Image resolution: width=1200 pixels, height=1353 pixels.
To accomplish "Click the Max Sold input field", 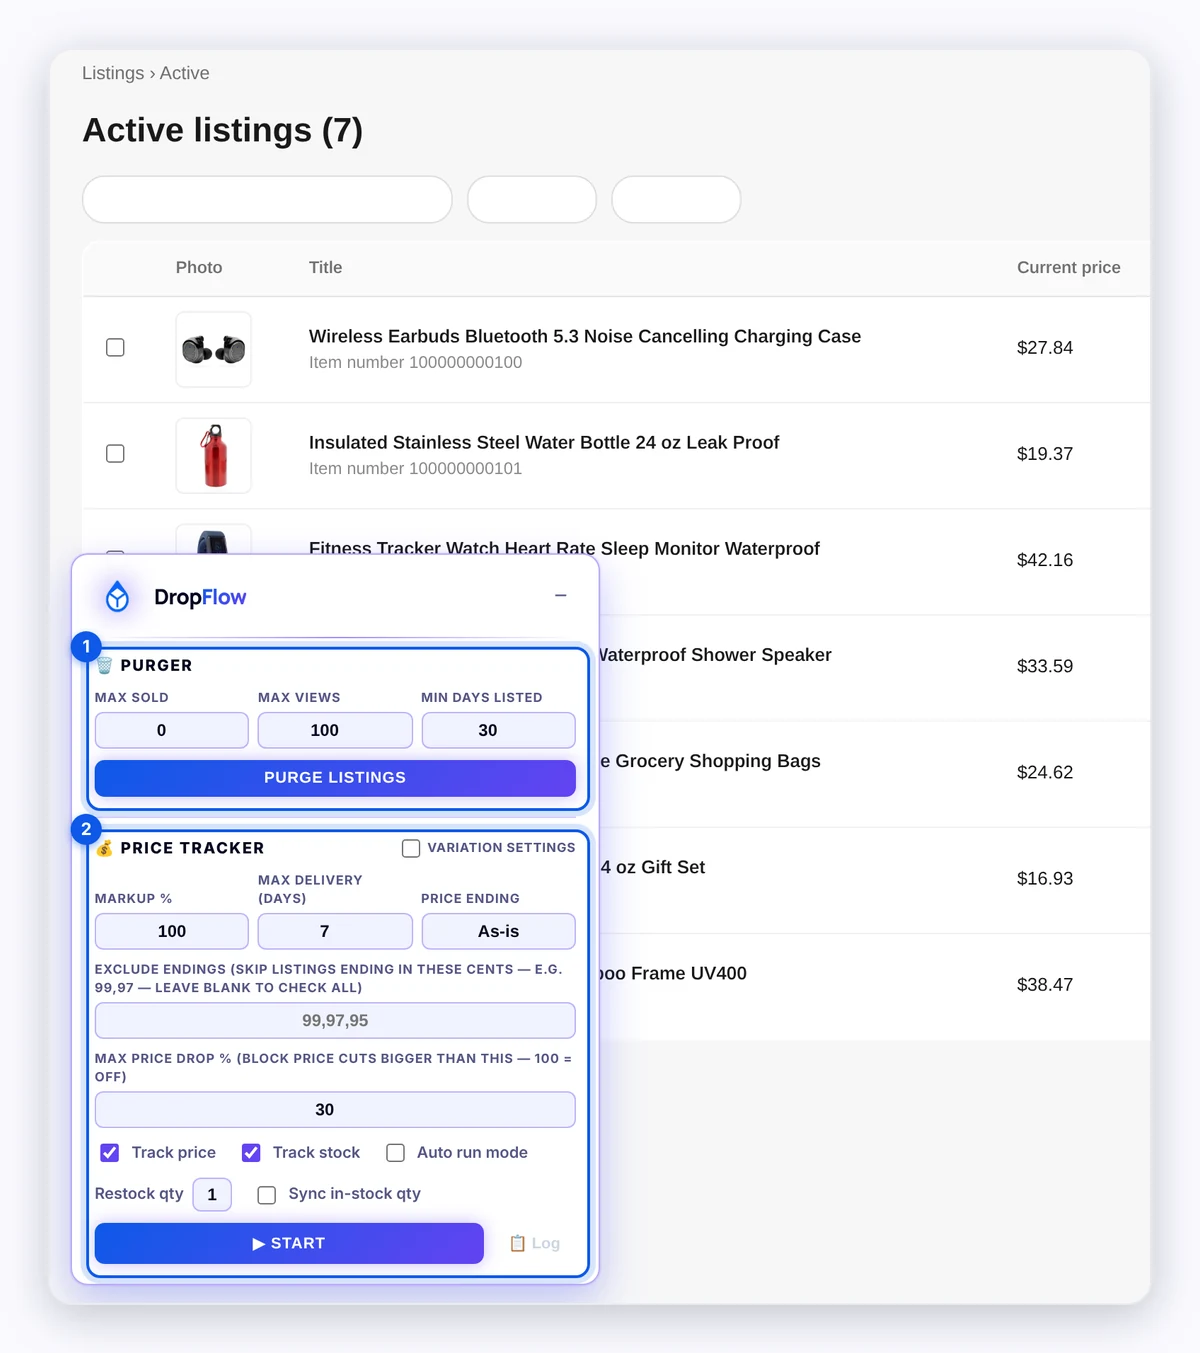I will point(171,730).
